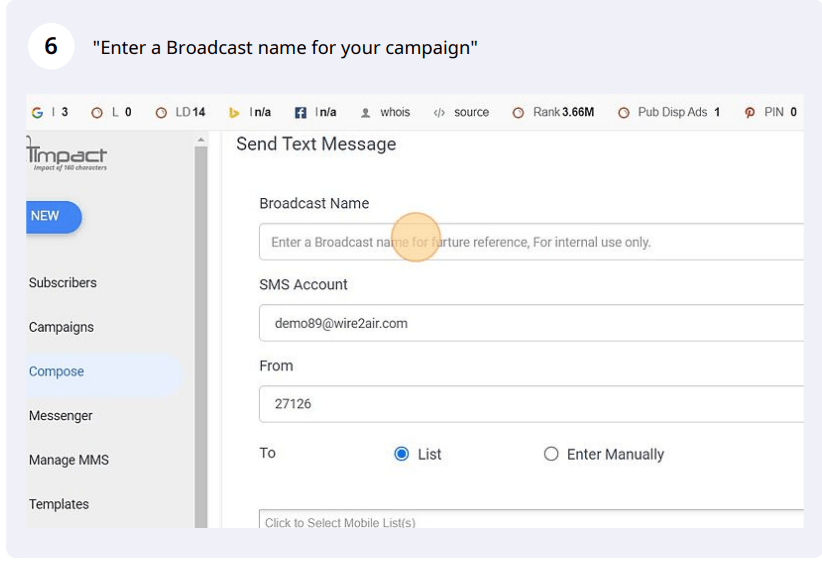This screenshot has width=822, height=562.
Task: Click into the Broadcast Name field
Action: click(x=531, y=242)
